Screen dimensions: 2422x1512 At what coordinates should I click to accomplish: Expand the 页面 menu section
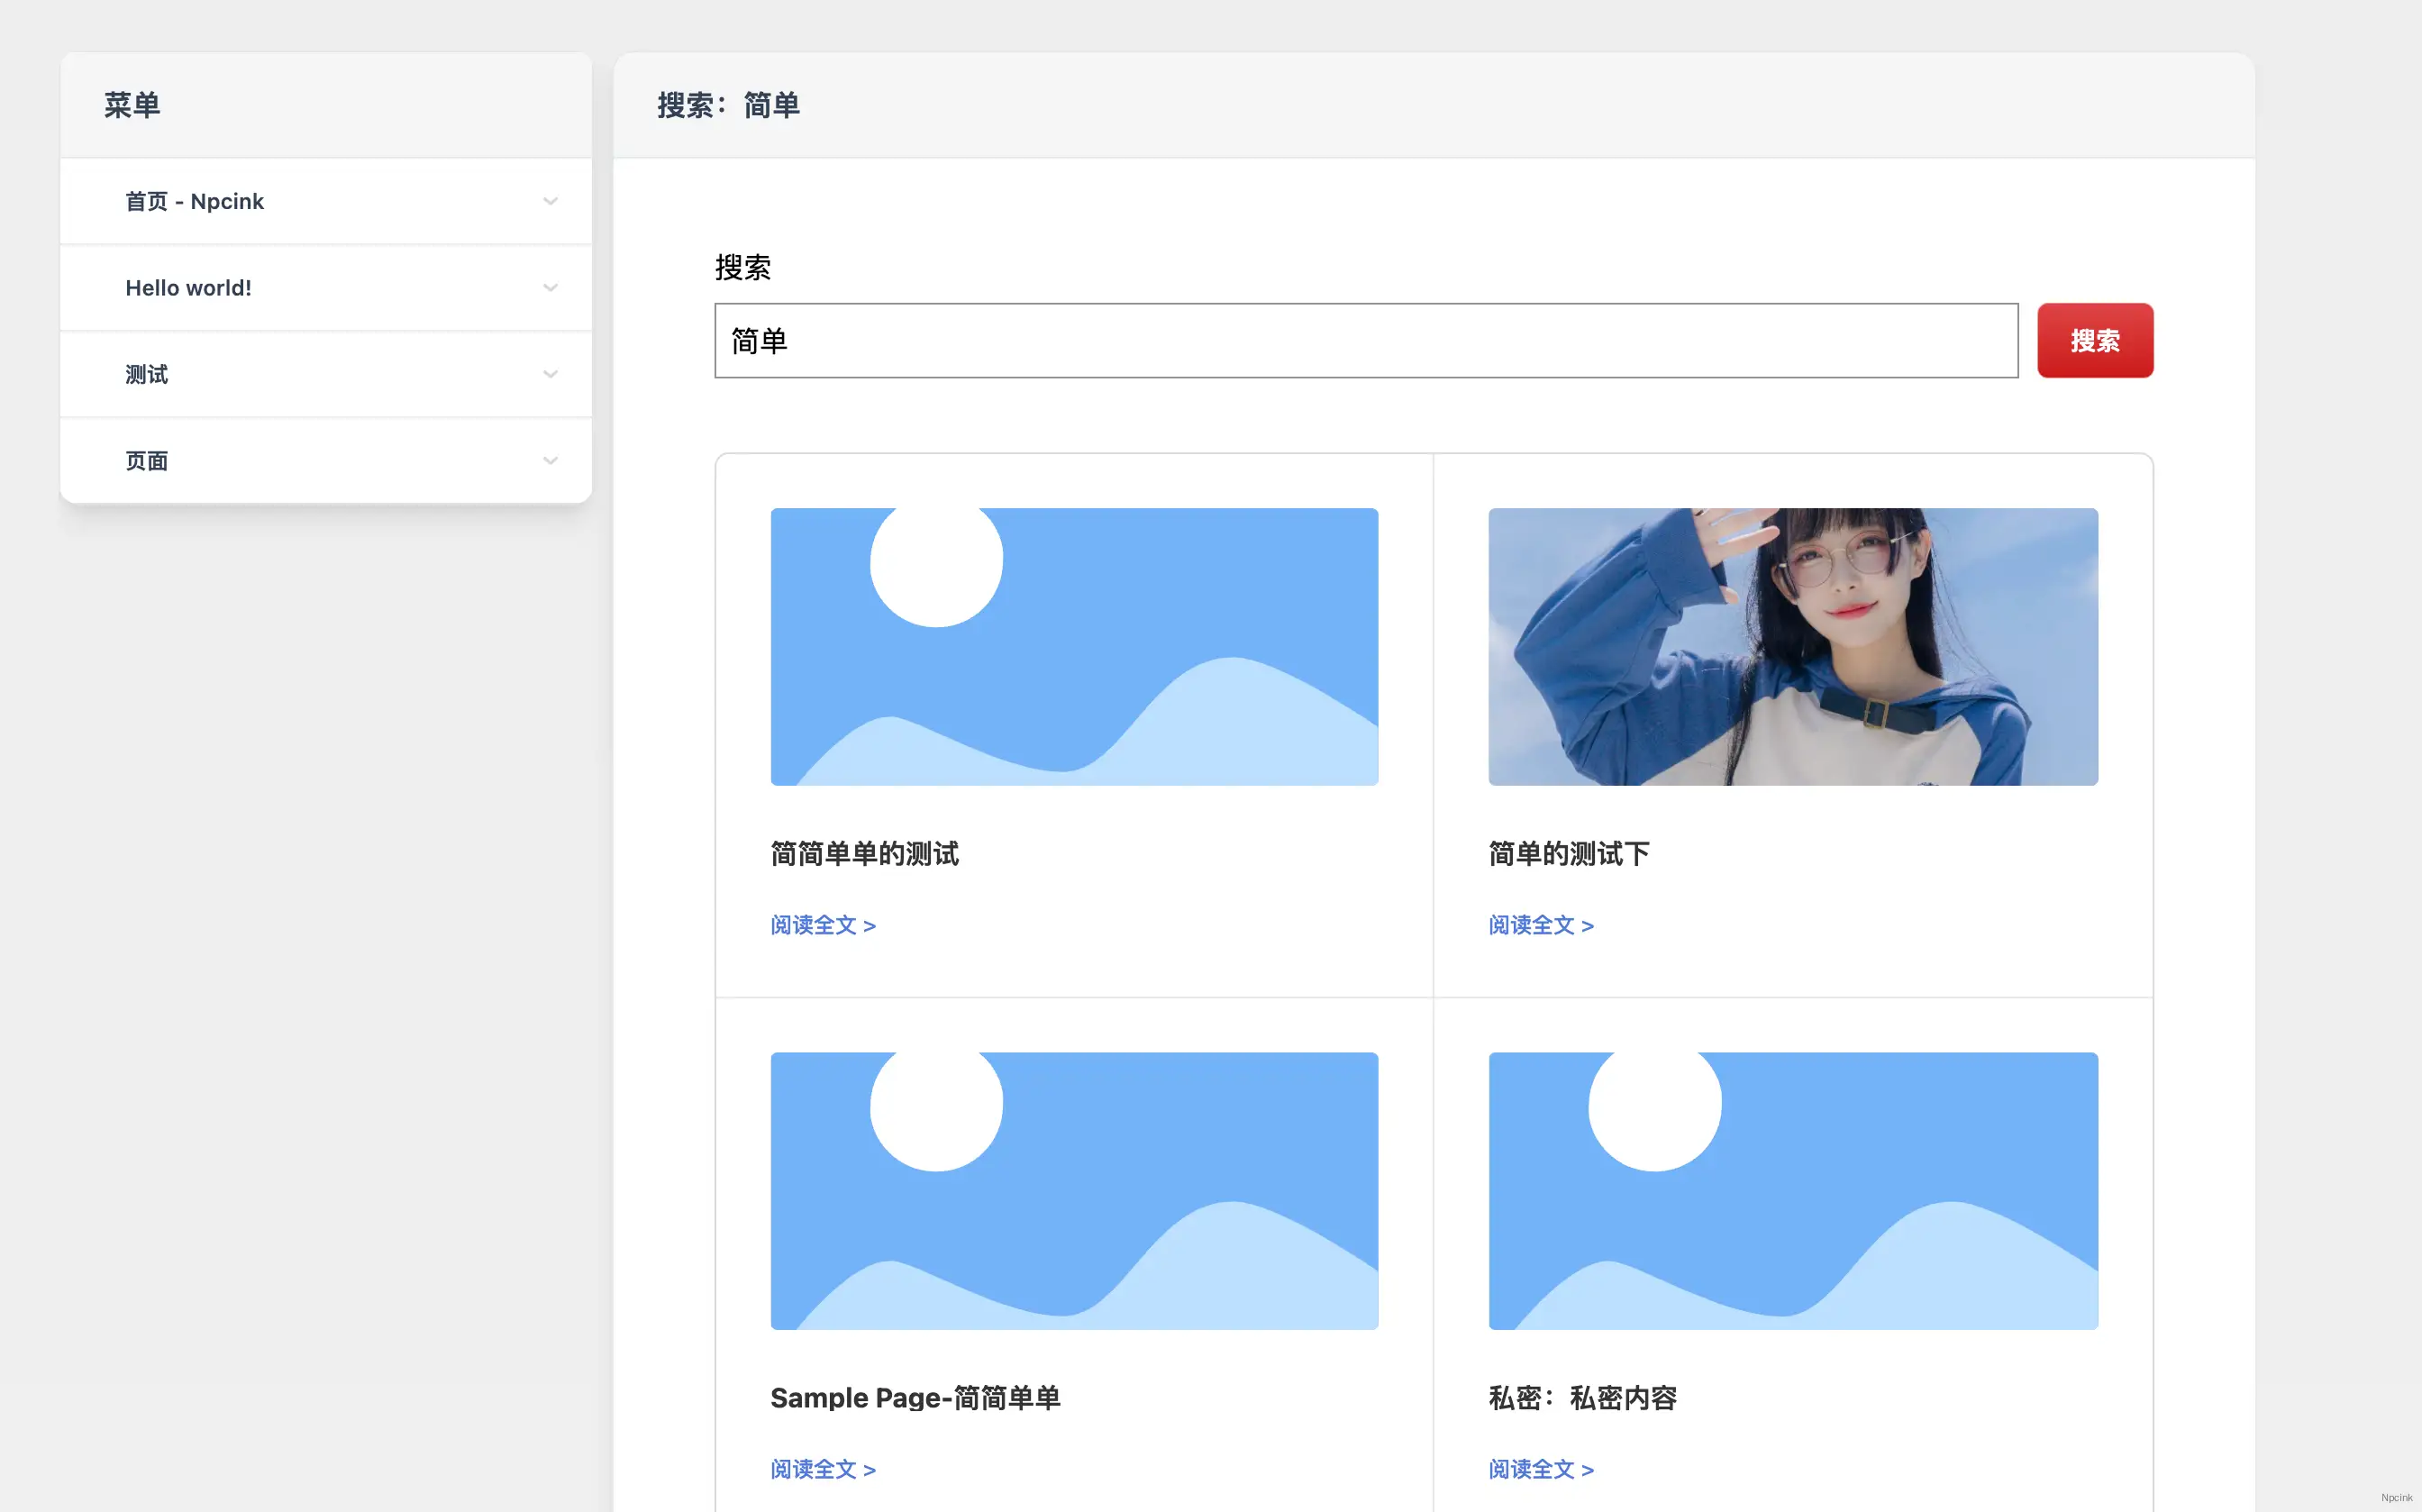550,460
